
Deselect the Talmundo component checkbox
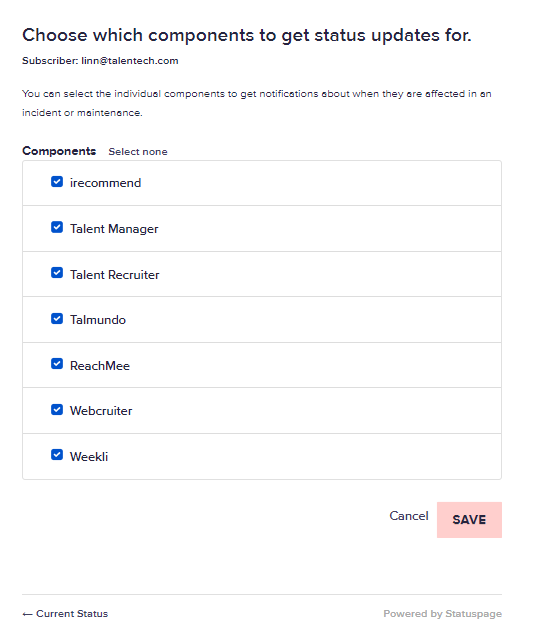[x=57, y=319]
